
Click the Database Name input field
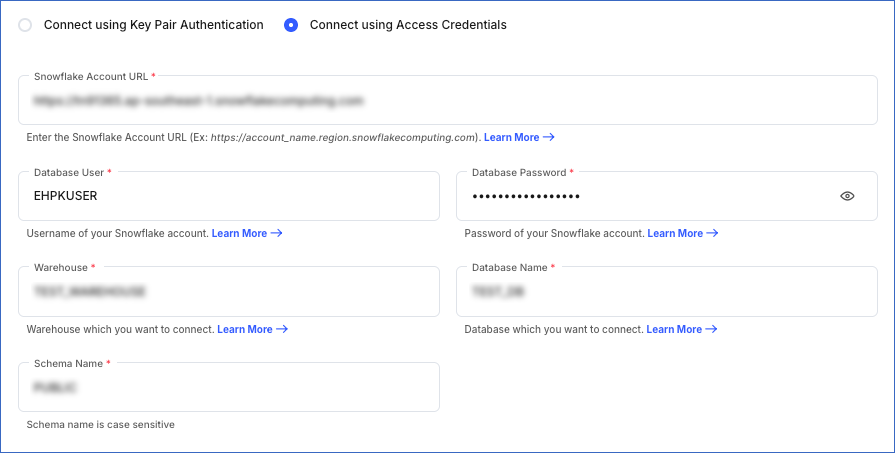coord(667,292)
